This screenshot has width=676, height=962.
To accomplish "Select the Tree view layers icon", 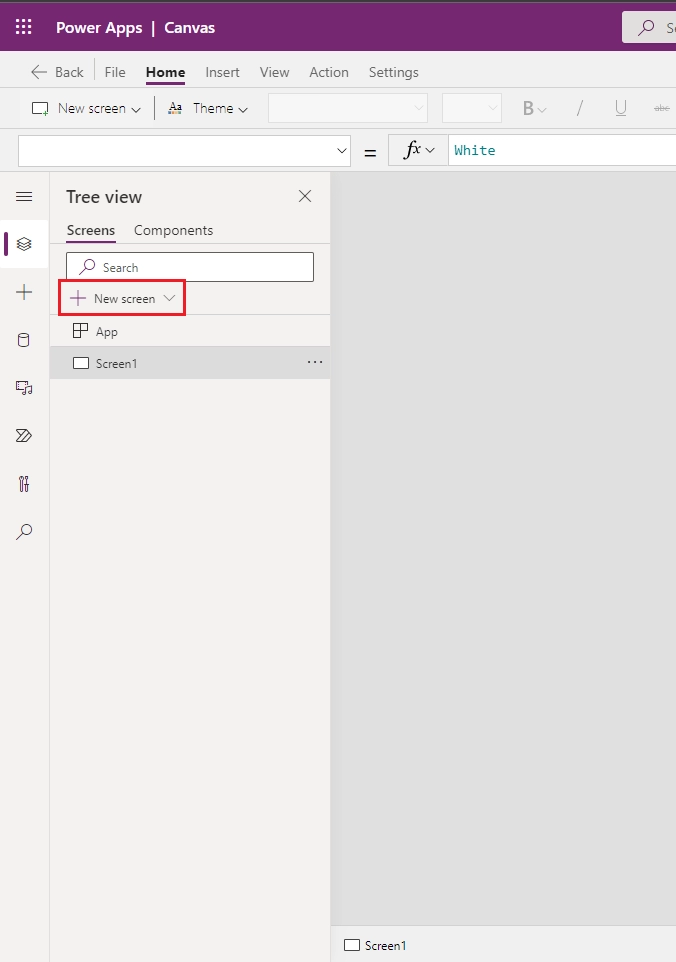I will pos(24,244).
